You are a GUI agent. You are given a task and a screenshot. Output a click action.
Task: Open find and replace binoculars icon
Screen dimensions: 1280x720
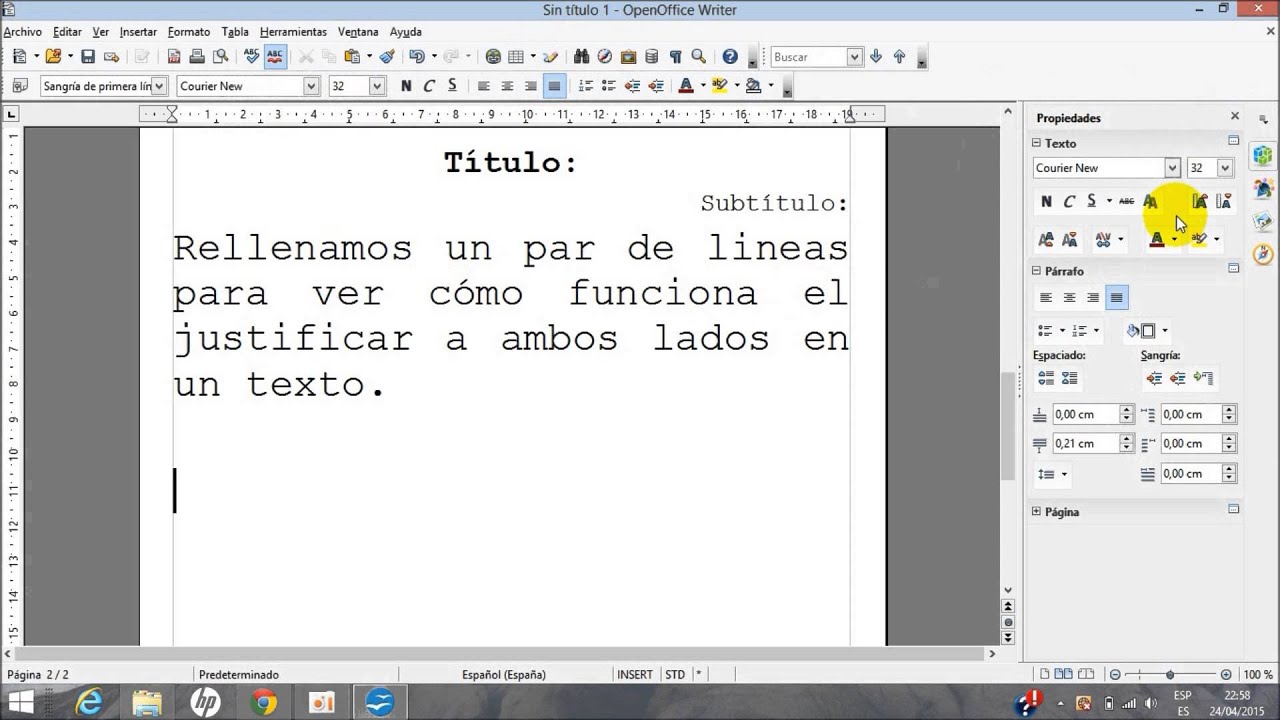click(581, 57)
